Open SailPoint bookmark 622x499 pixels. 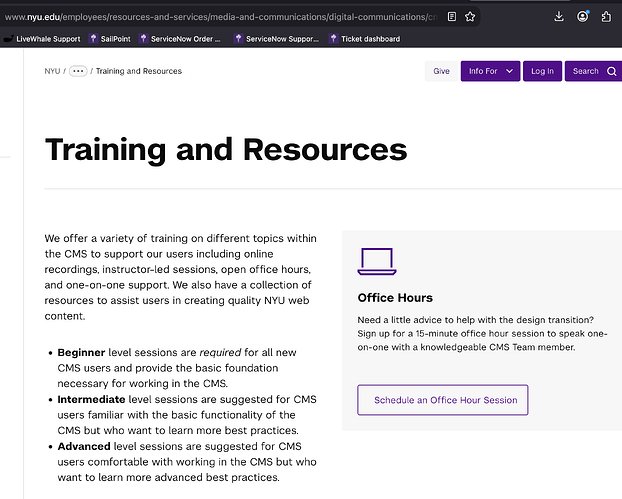pyautogui.click(x=110, y=39)
